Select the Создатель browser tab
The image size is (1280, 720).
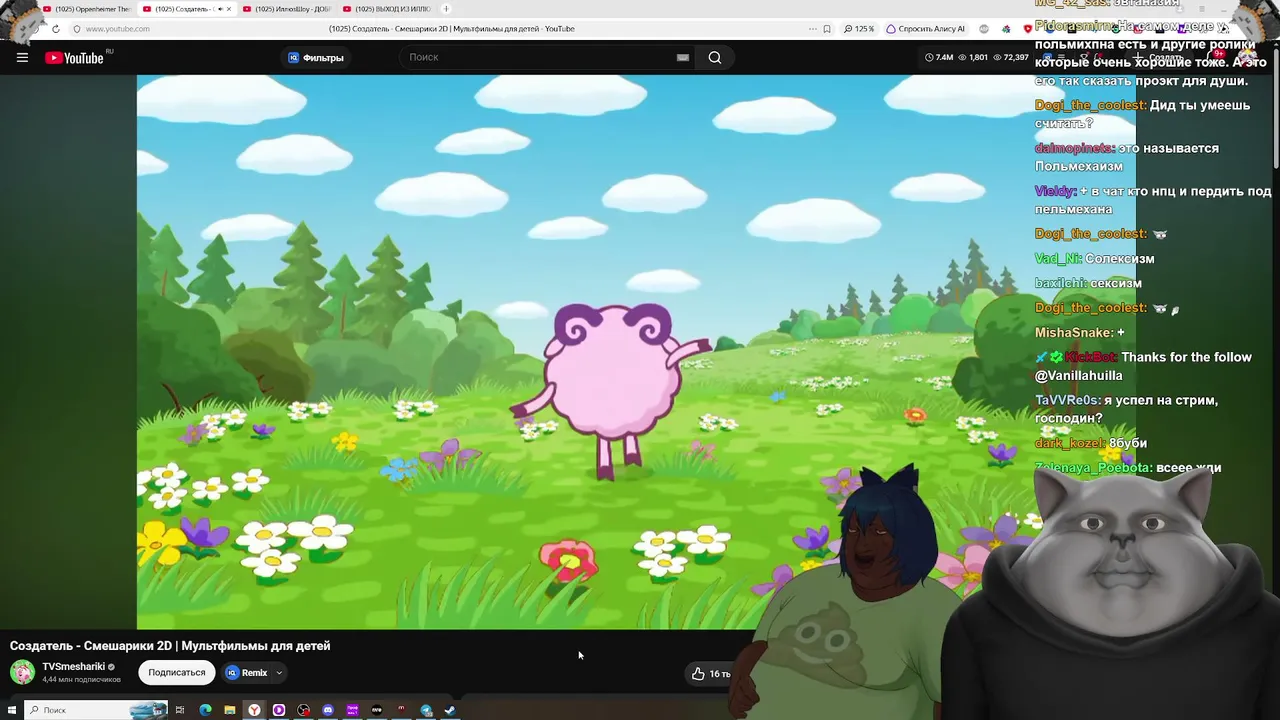coord(185,9)
